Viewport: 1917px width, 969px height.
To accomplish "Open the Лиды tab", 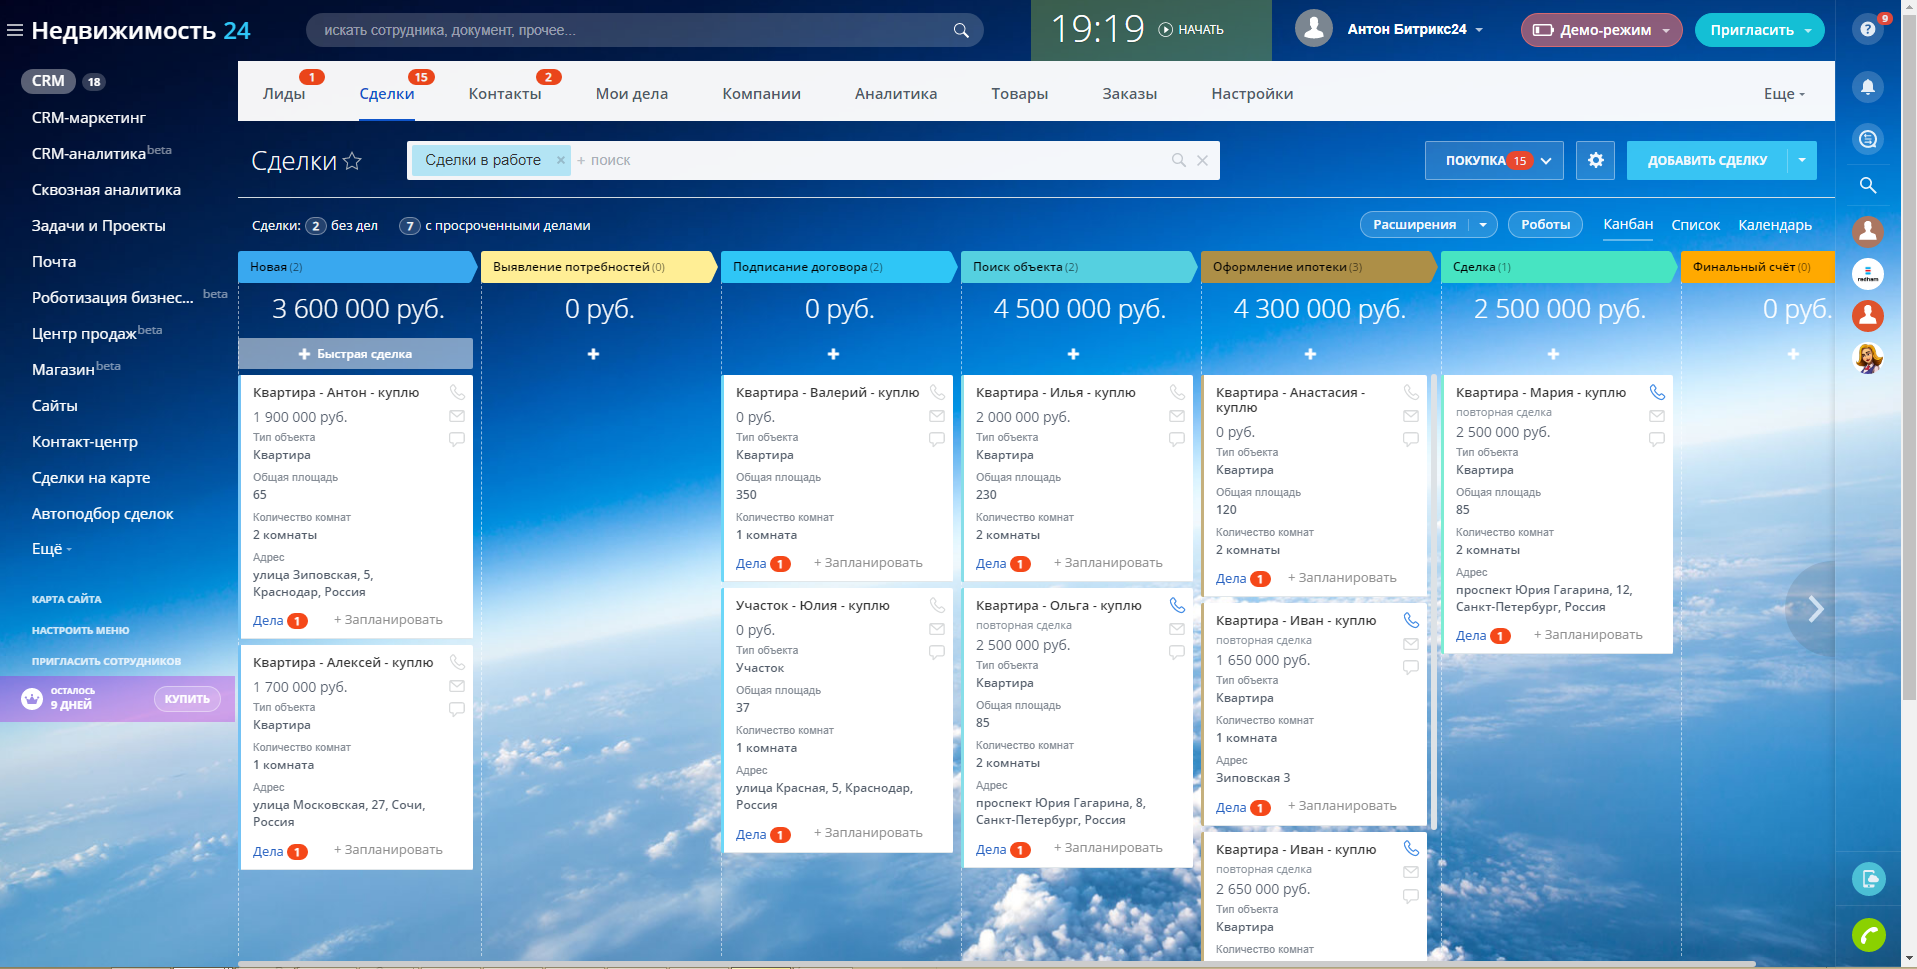I will pos(284,94).
